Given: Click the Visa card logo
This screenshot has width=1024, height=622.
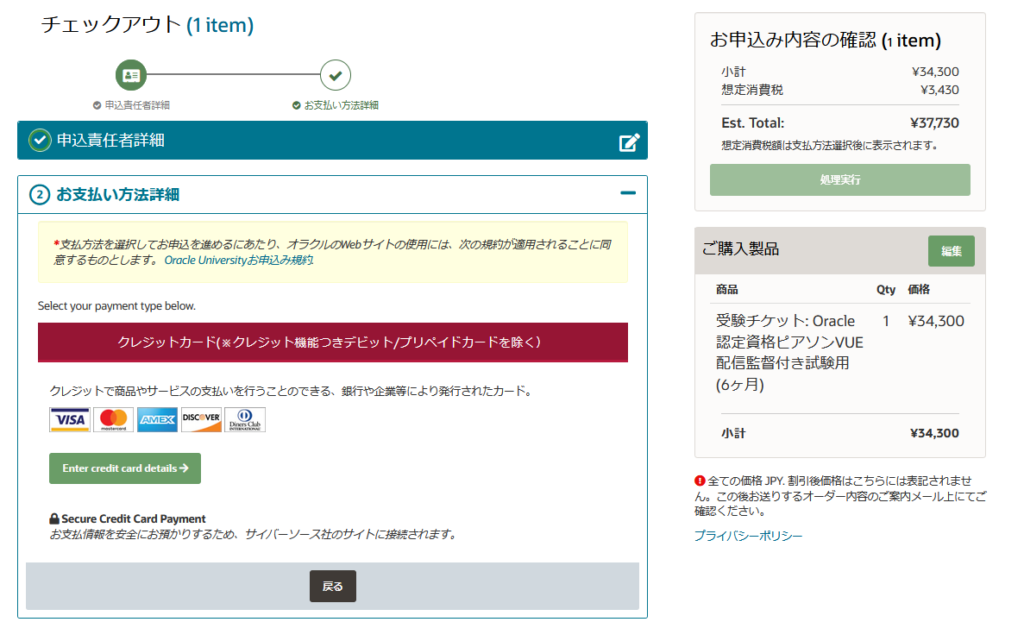Looking at the screenshot, I should coord(70,421).
